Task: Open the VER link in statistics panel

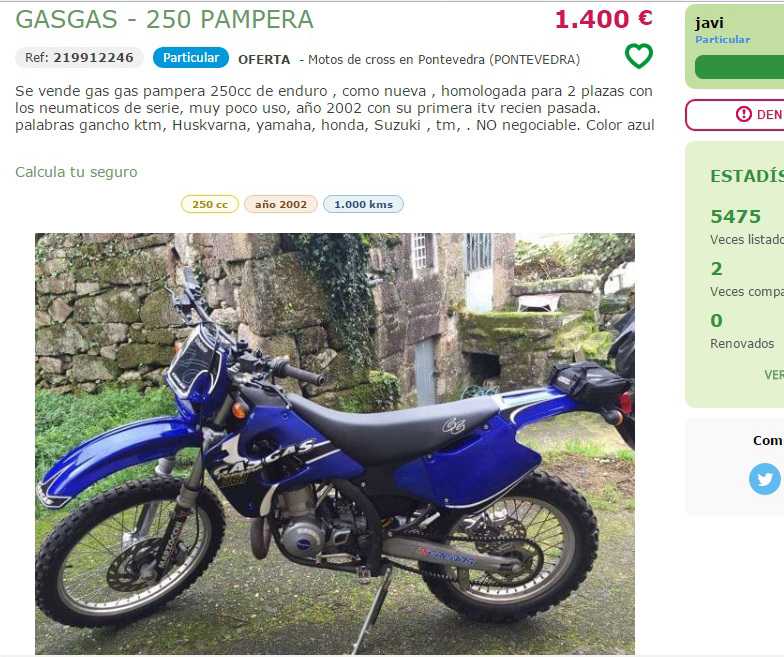Action: pyautogui.click(x=774, y=374)
